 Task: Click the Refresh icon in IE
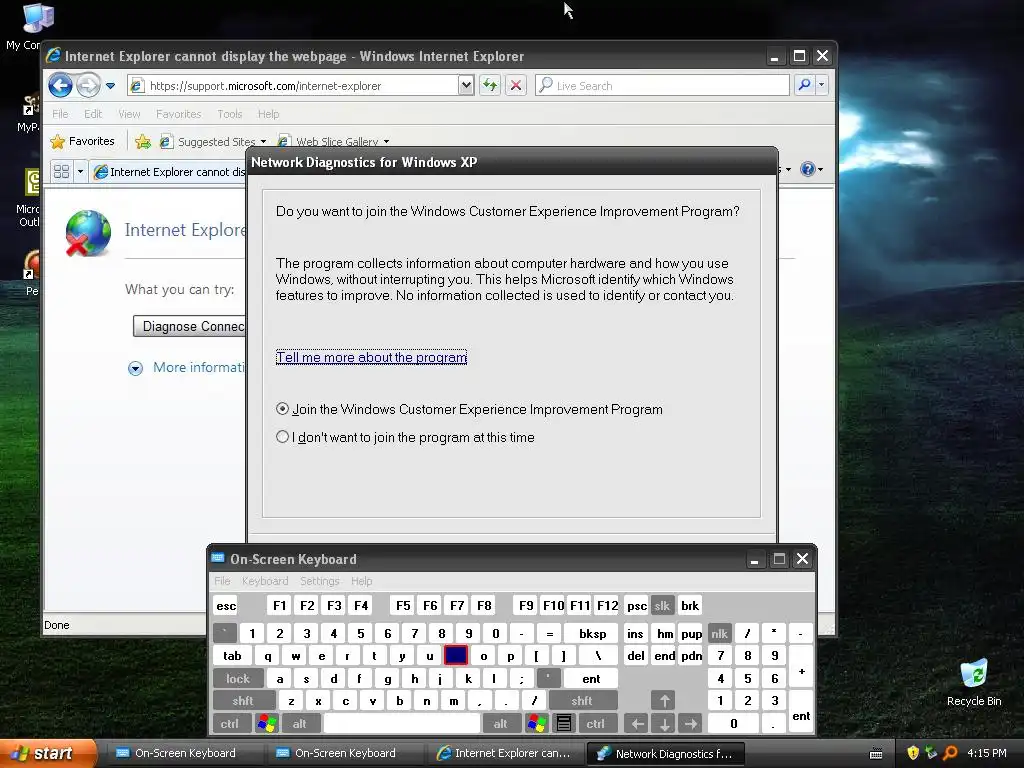click(490, 86)
